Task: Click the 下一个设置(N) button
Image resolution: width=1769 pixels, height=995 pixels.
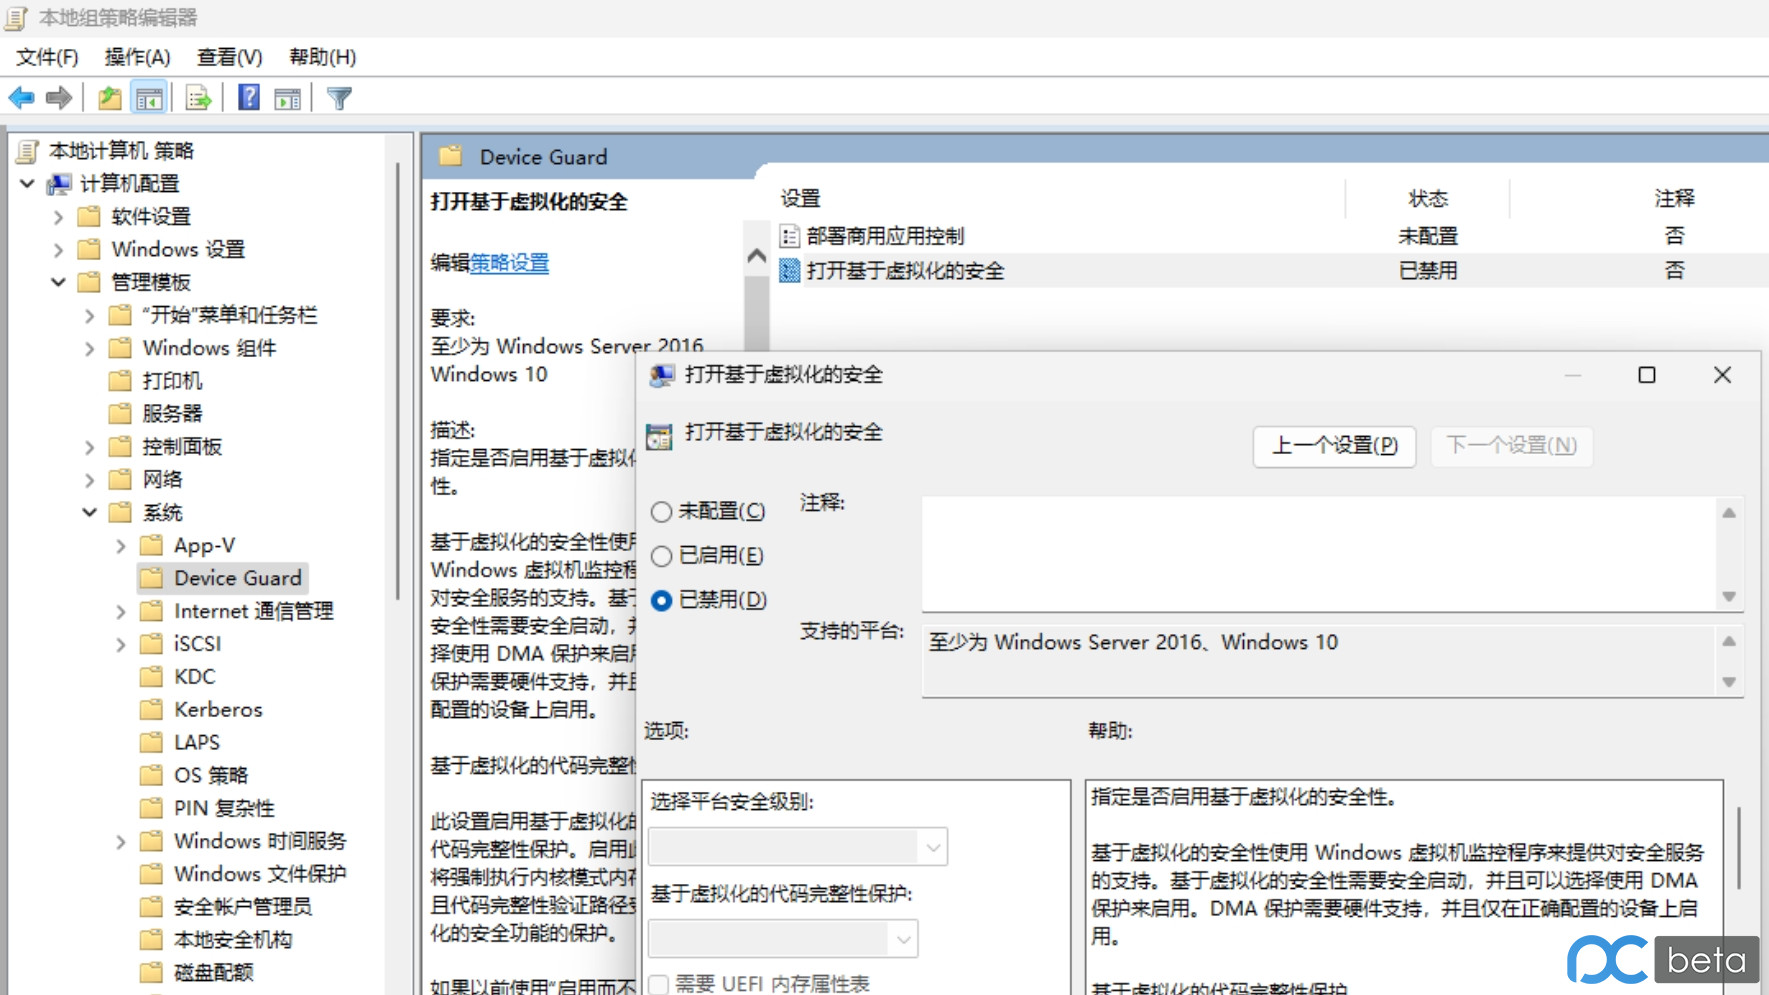Action: (1511, 446)
